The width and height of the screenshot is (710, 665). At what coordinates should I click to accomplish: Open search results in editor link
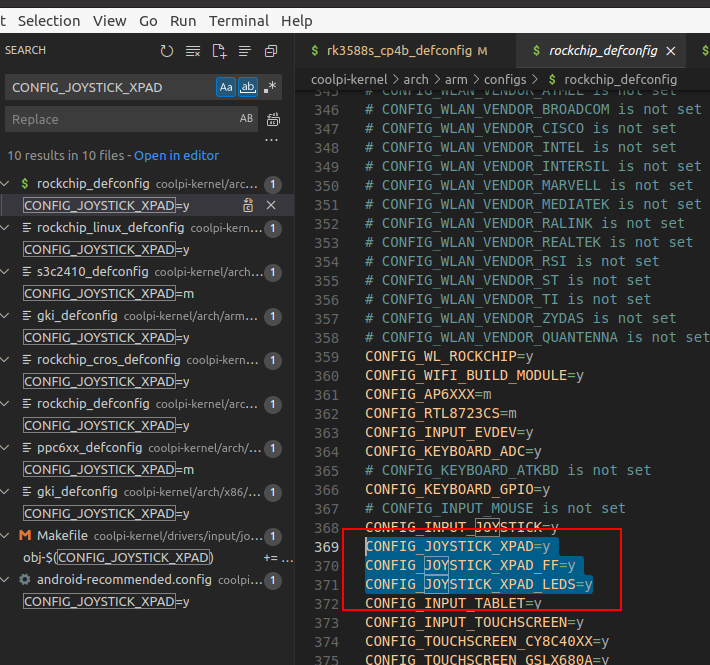coord(176,155)
